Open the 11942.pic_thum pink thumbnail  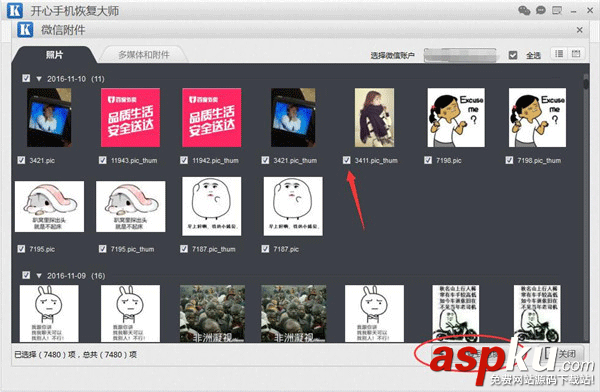(212, 118)
